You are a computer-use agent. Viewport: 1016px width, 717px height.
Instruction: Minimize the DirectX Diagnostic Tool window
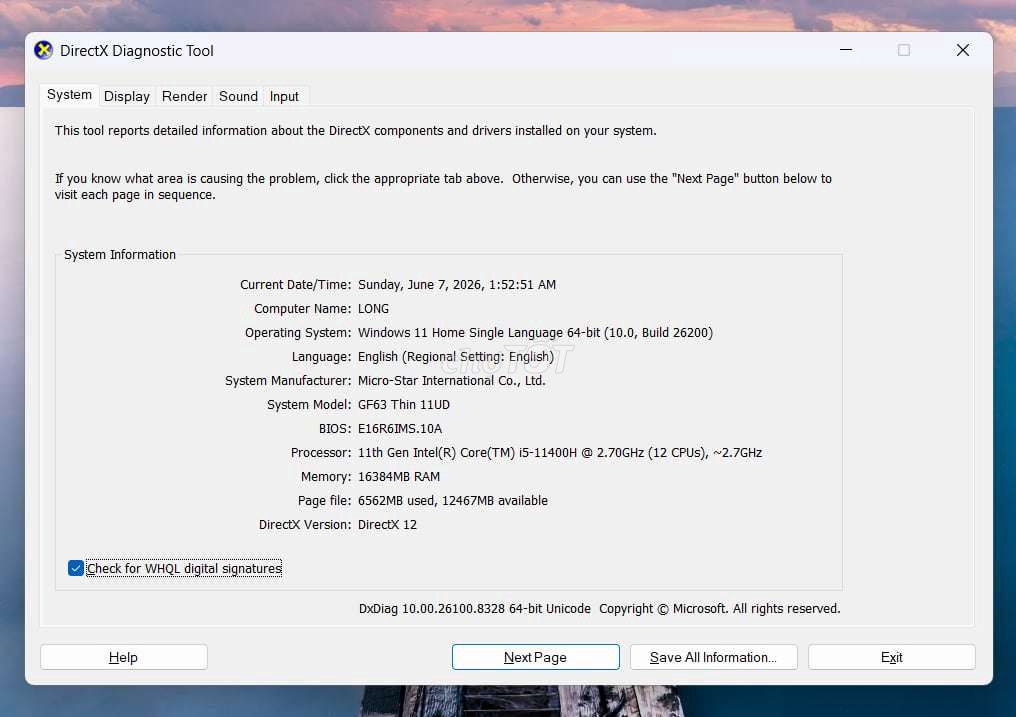click(x=846, y=50)
